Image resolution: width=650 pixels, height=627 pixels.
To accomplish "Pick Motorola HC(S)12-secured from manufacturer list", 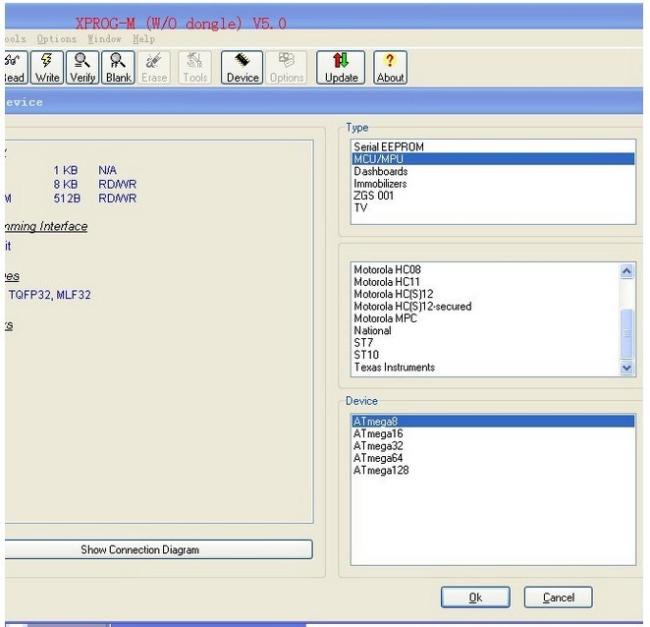I will coord(413,306).
